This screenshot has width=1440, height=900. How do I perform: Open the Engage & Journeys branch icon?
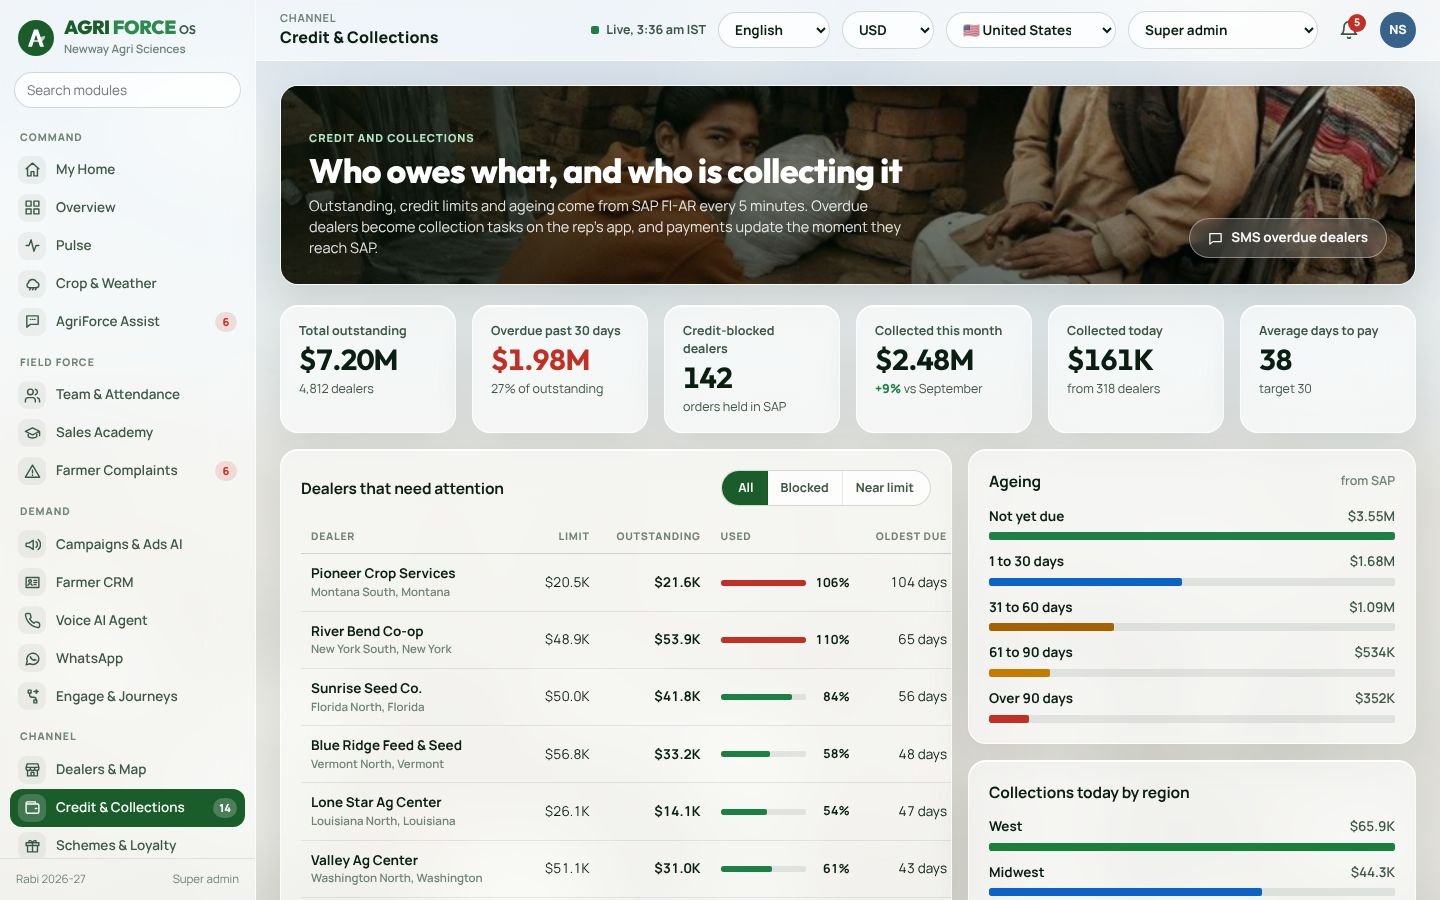(33, 697)
